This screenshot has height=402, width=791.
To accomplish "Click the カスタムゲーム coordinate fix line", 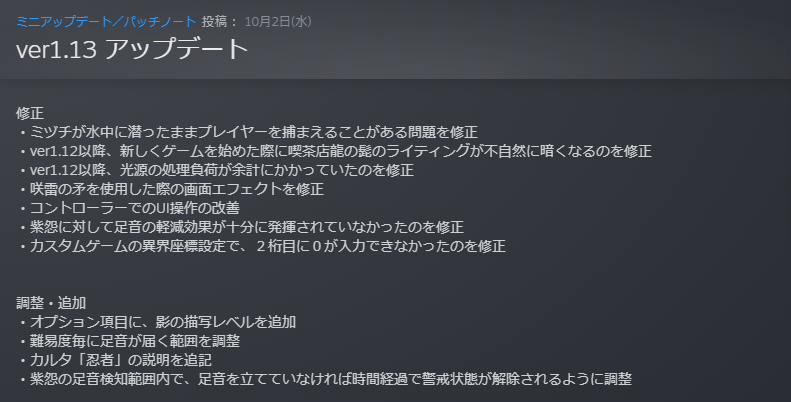I will [x=262, y=245].
